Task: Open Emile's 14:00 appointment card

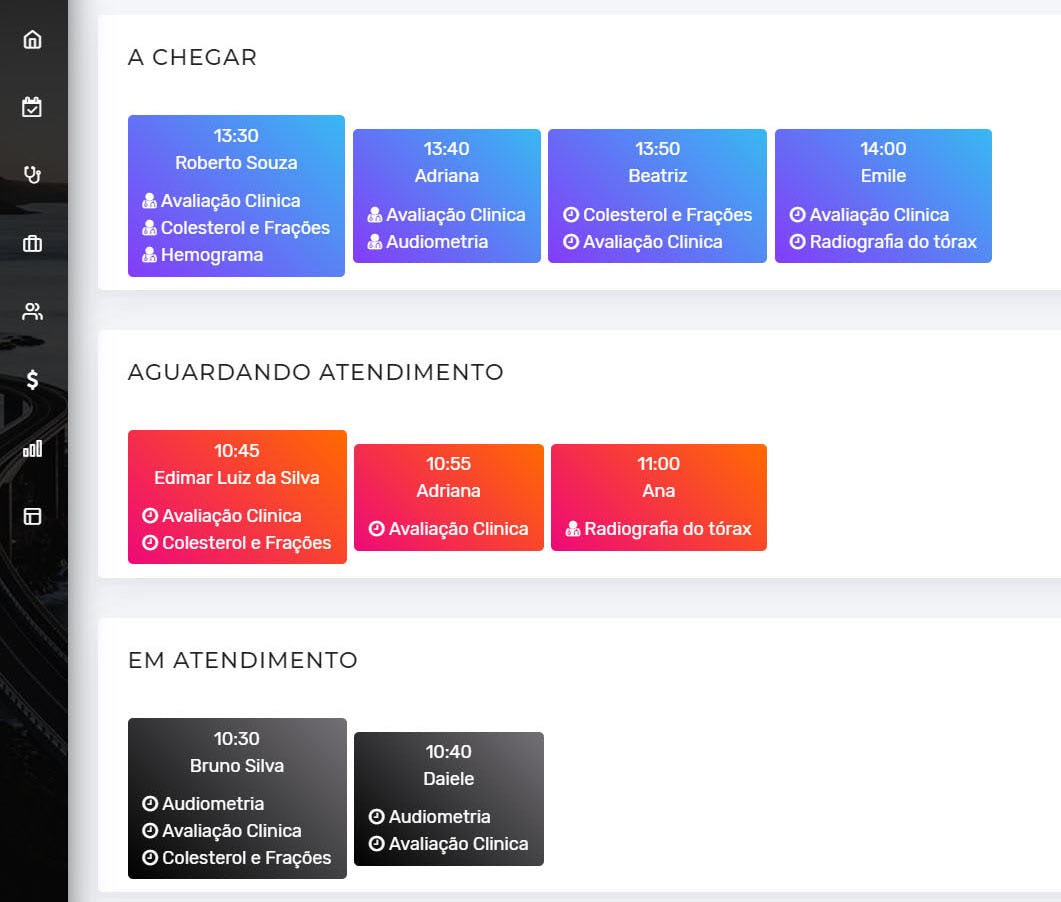Action: point(883,195)
